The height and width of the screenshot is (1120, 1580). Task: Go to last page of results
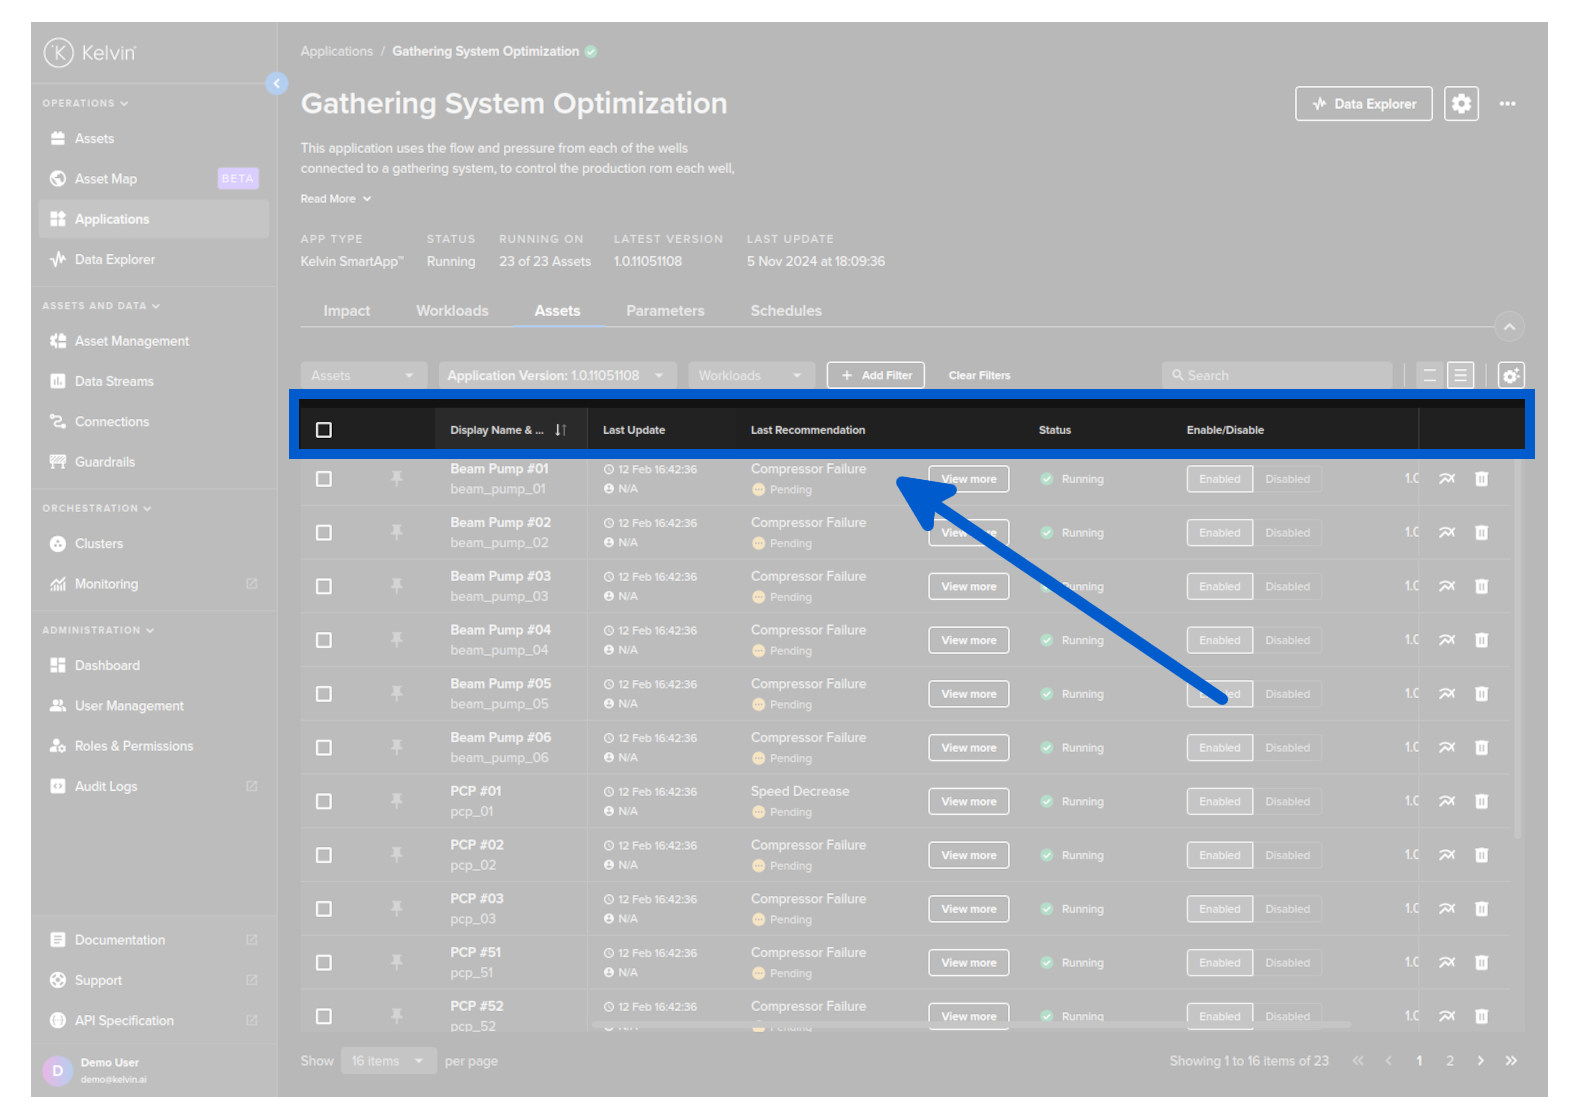[1510, 1061]
